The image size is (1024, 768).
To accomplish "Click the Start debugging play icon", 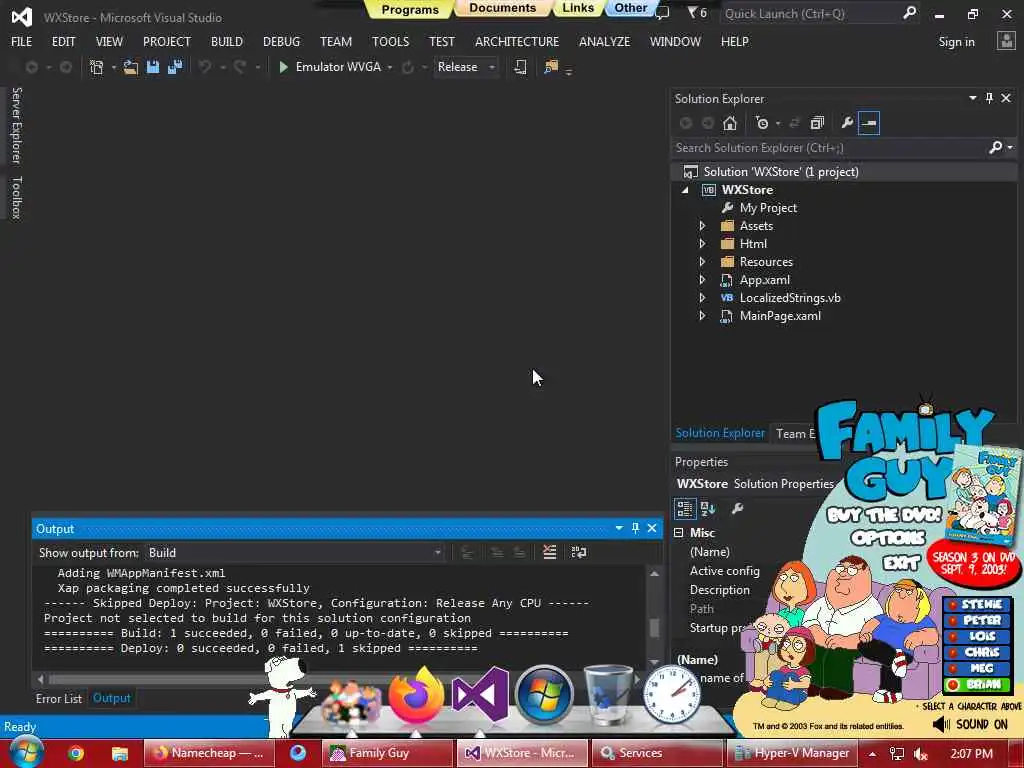I will coord(283,67).
